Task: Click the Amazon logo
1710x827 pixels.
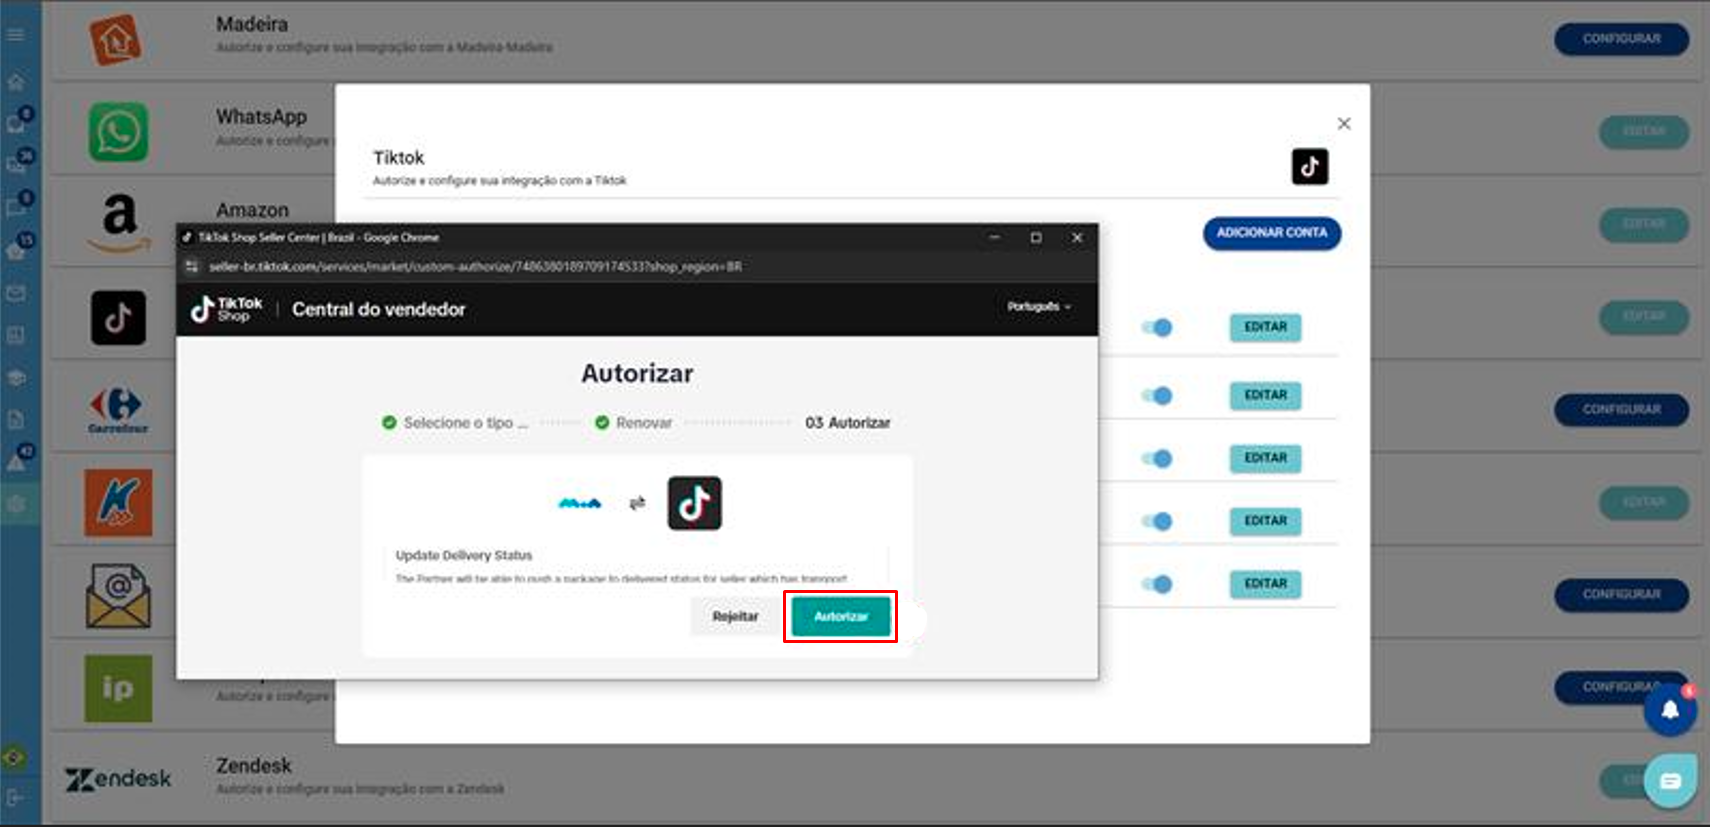Action: 119,222
